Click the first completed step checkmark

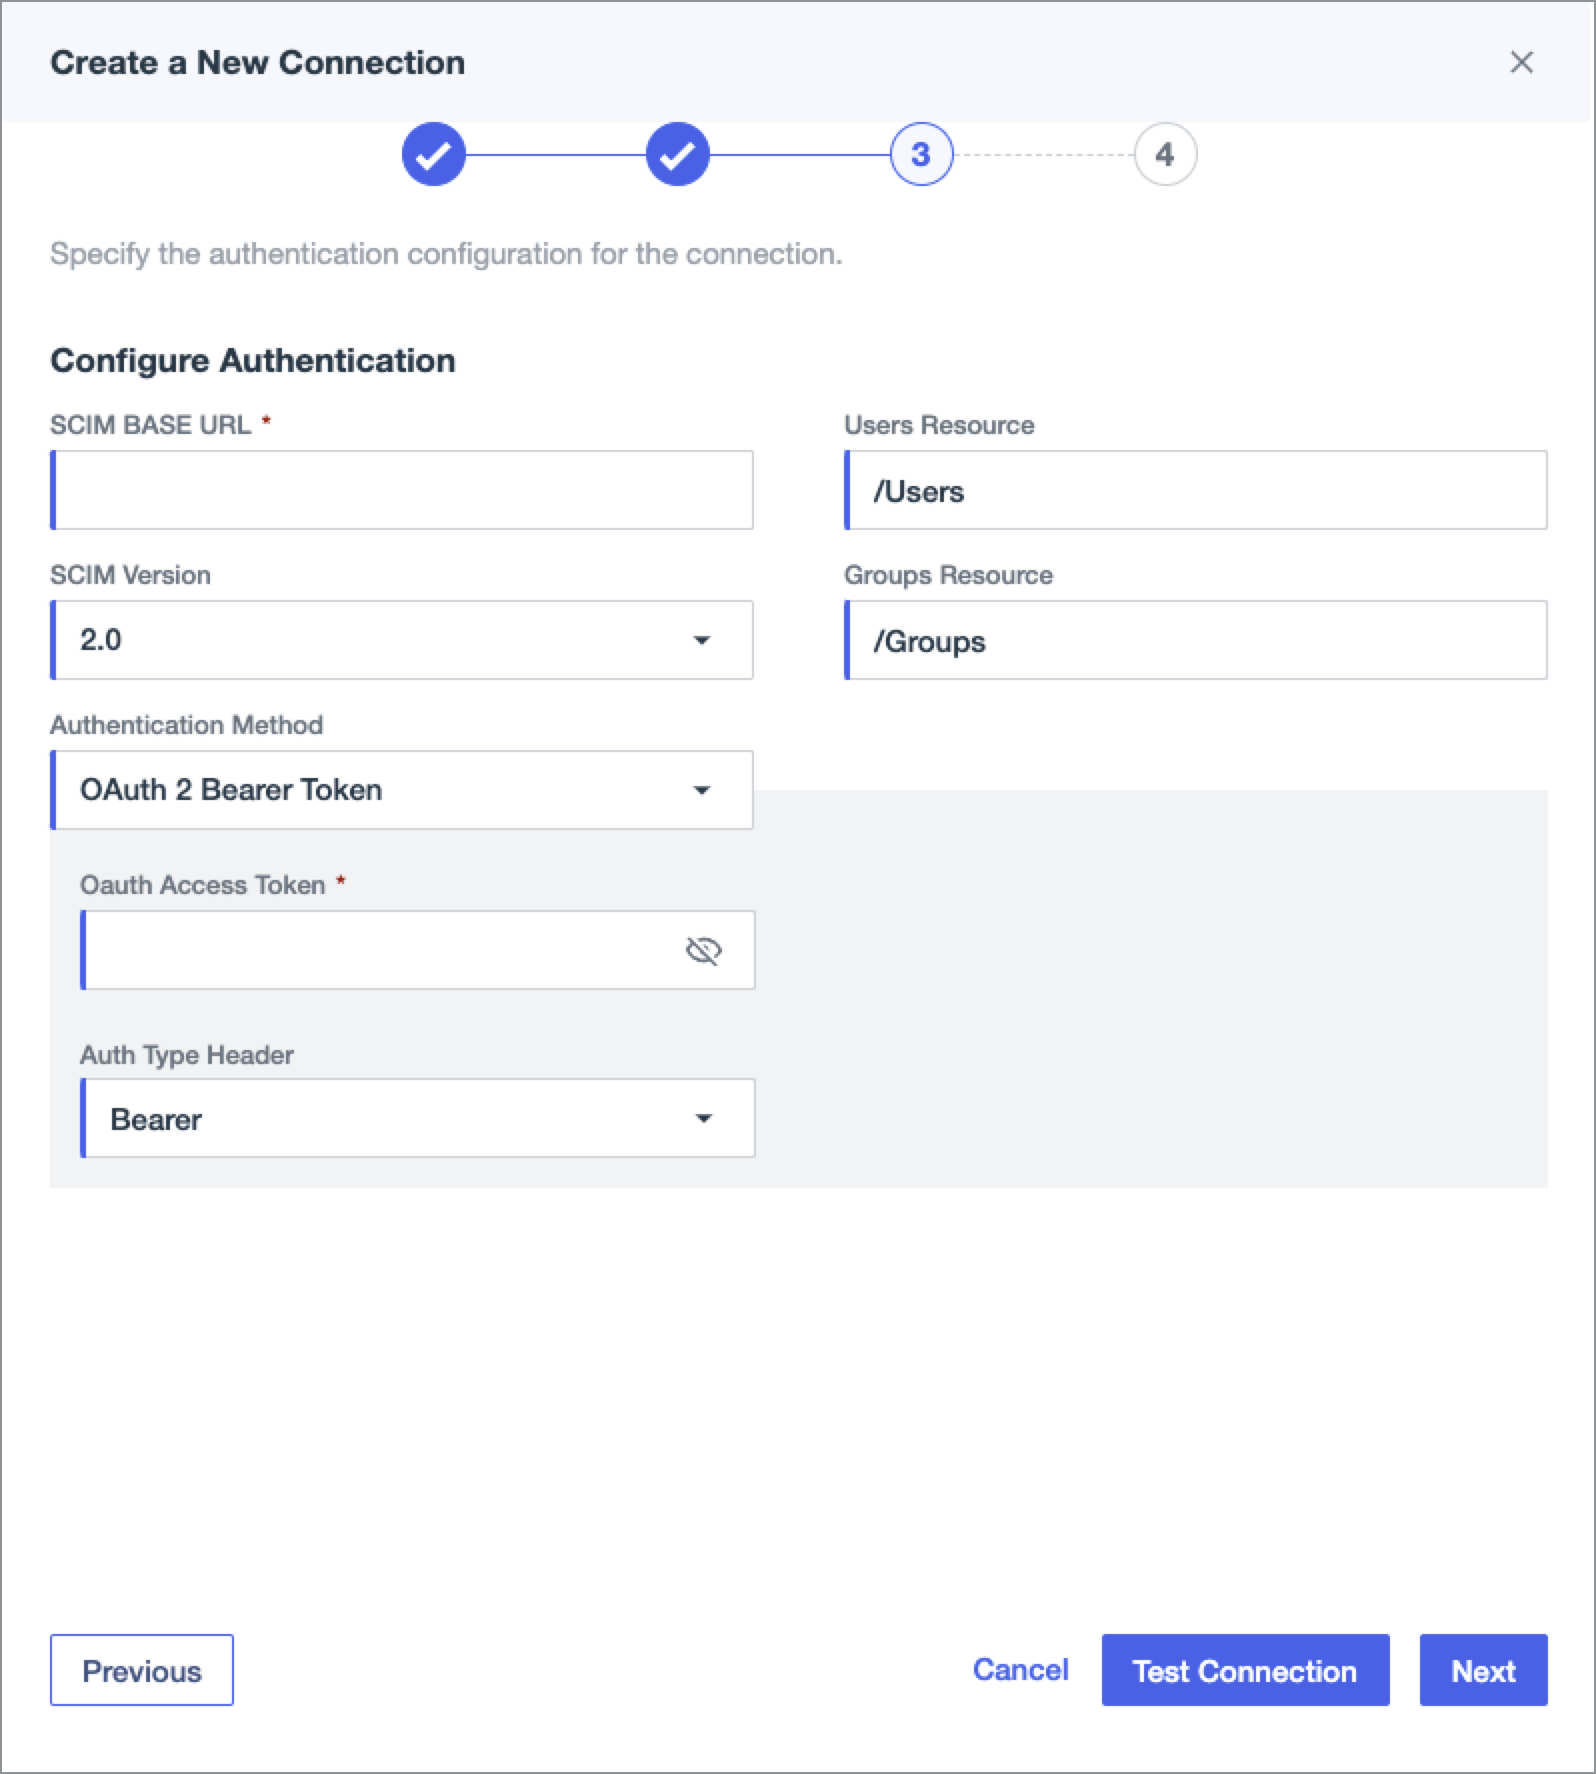433,155
